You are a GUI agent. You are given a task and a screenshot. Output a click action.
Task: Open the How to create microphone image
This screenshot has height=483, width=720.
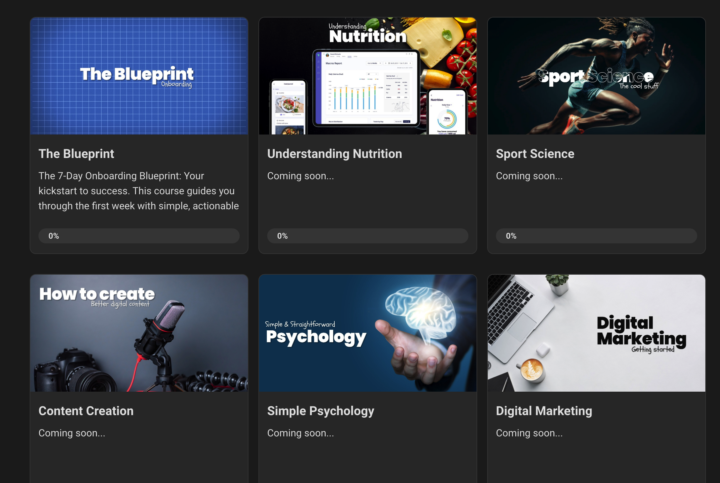[139, 333]
